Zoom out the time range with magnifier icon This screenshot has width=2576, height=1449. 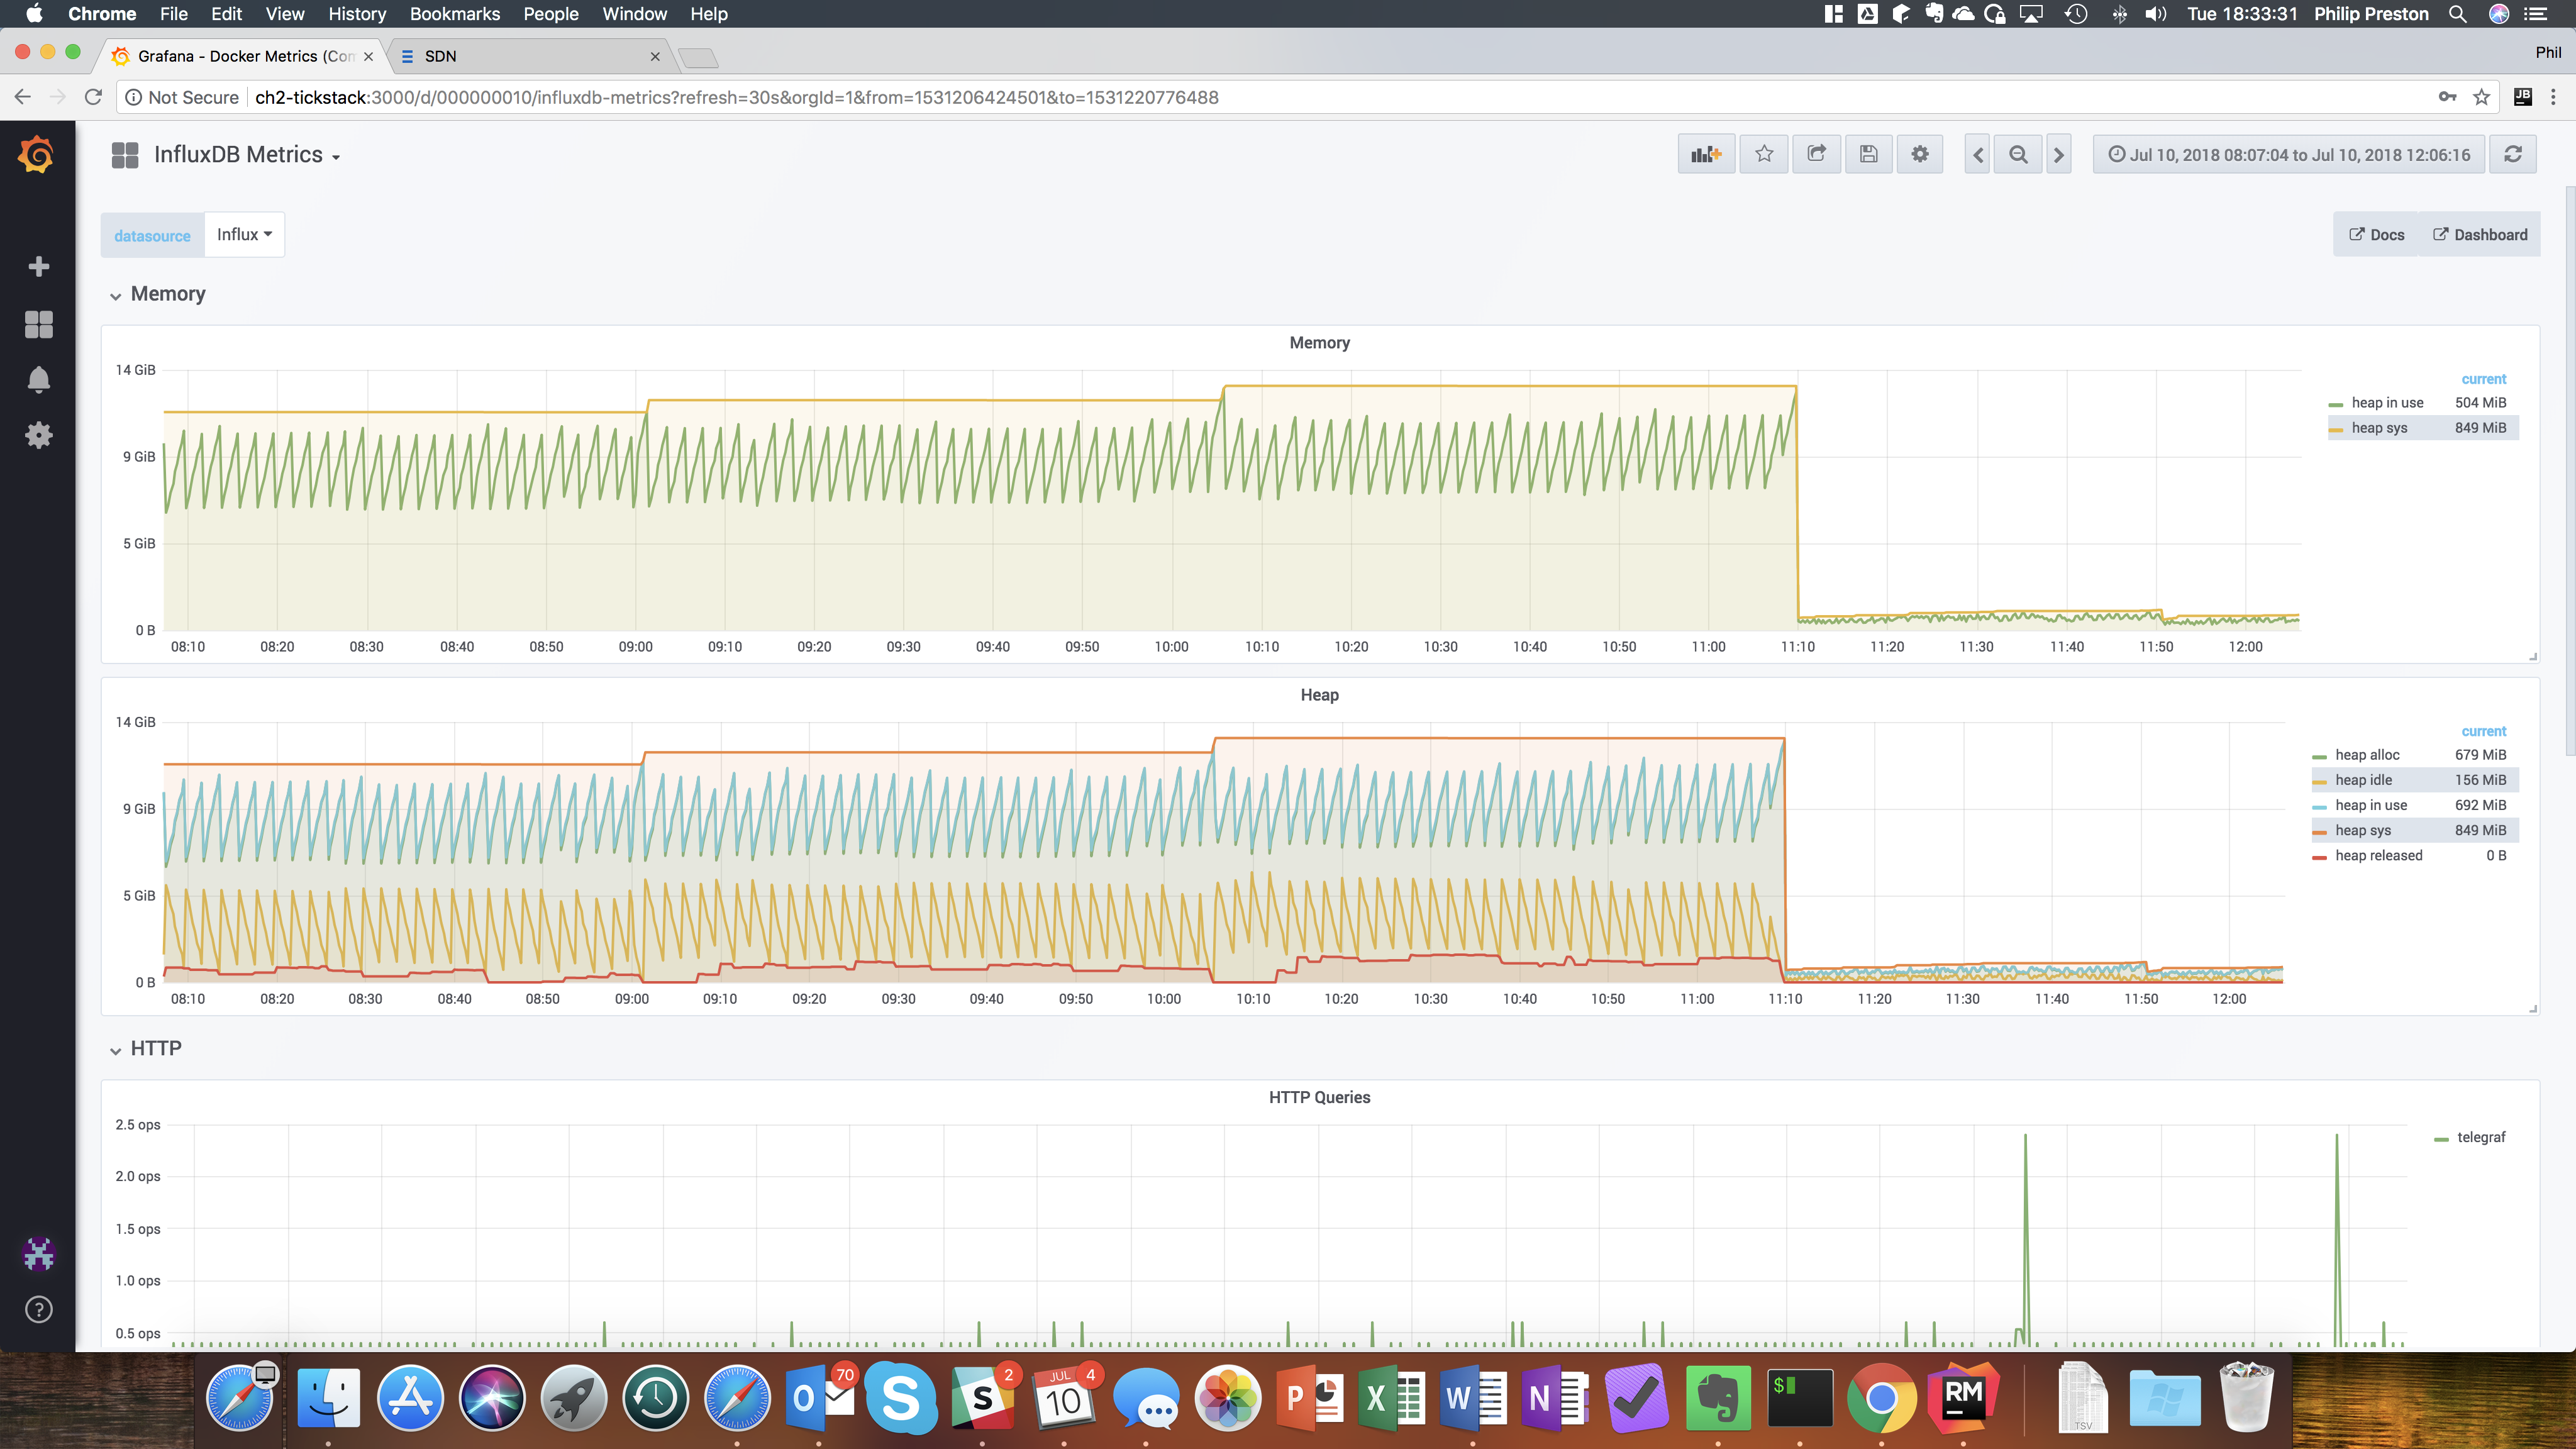tap(2018, 154)
